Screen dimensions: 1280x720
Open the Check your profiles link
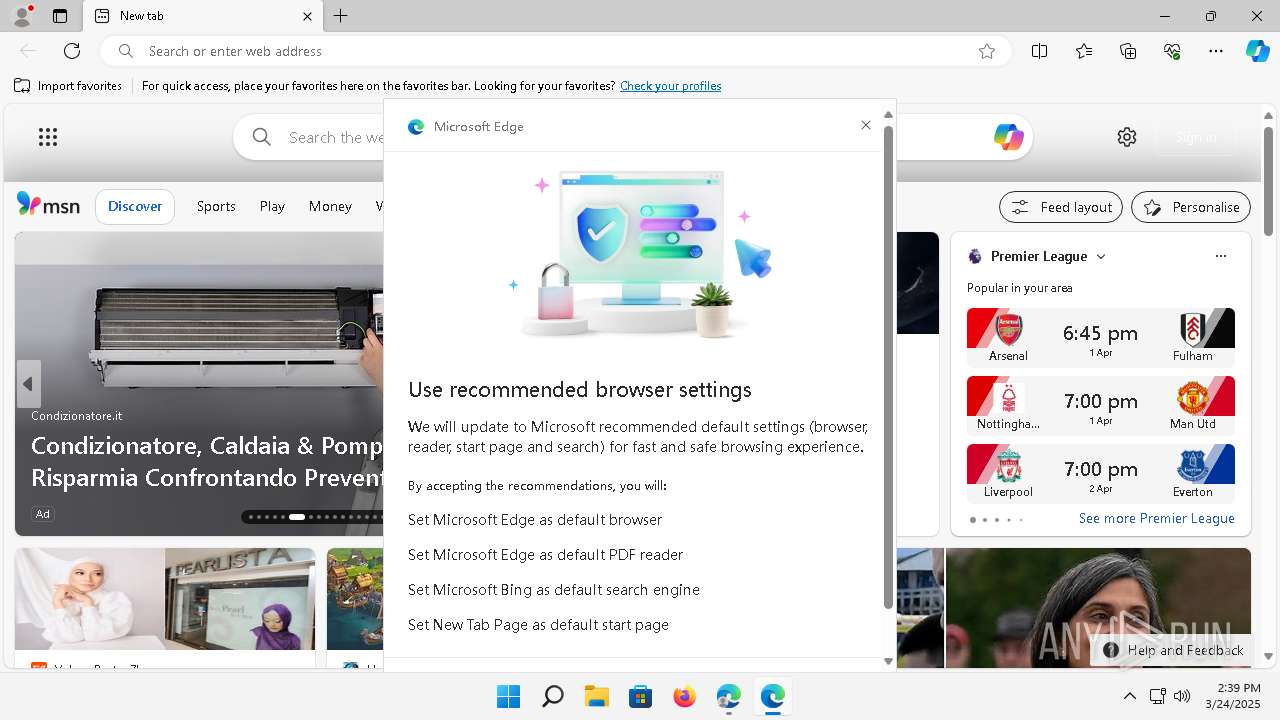tap(670, 86)
